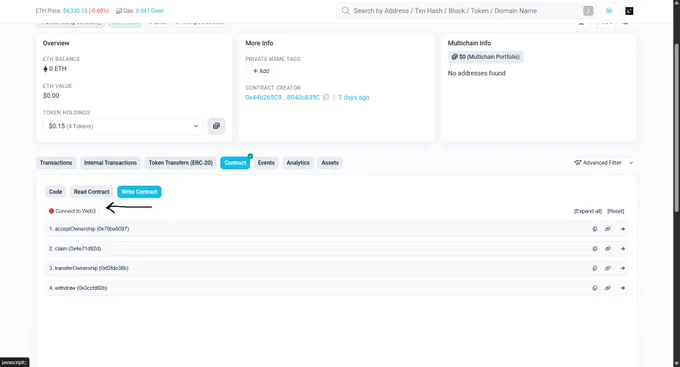The width and height of the screenshot is (680, 367).
Task: Add a private name tag
Action: [261, 71]
